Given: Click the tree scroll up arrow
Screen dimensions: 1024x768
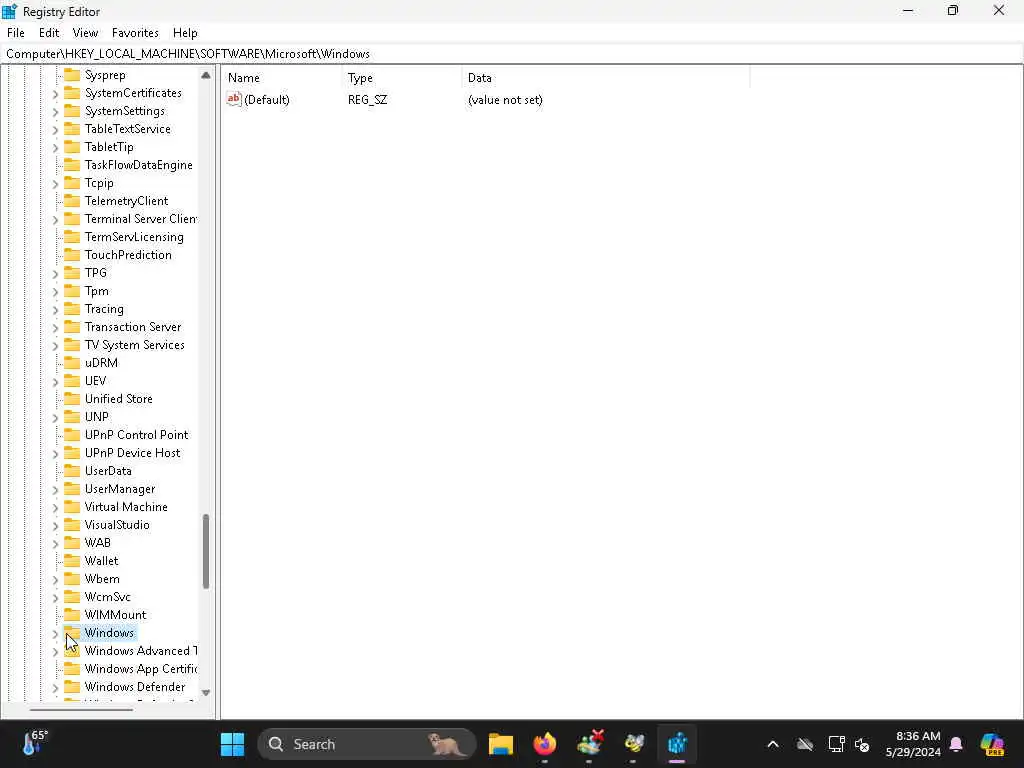Looking at the screenshot, I should point(206,75).
